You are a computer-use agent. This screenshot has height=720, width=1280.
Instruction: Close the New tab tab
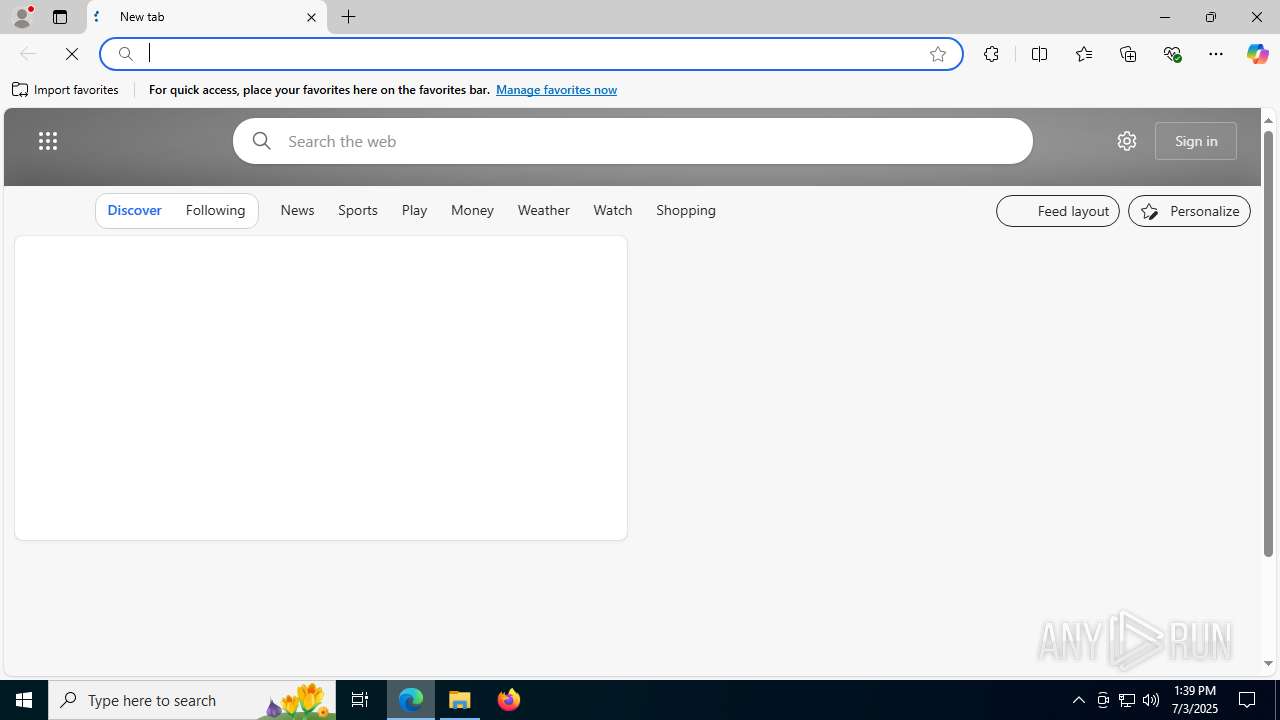[311, 17]
